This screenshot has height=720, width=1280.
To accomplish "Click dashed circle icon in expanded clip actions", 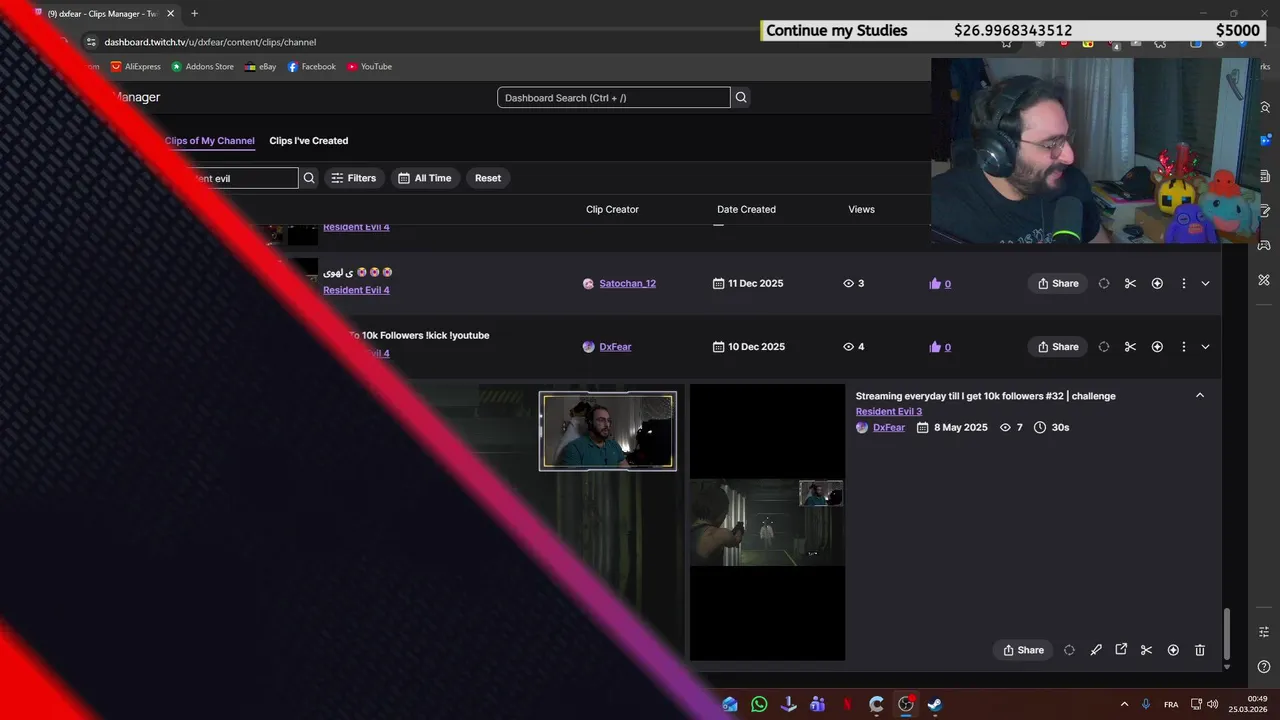I will pyautogui.click(x=1069, y=650).
